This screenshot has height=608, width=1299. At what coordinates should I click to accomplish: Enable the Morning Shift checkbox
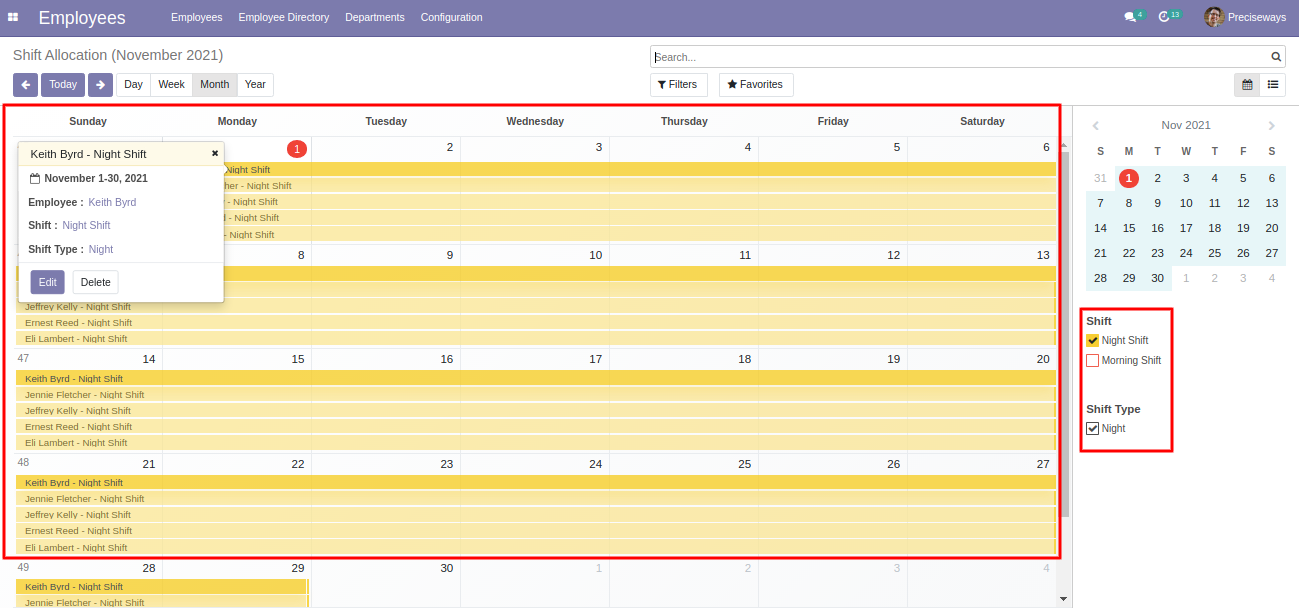tap(1093, 361)
